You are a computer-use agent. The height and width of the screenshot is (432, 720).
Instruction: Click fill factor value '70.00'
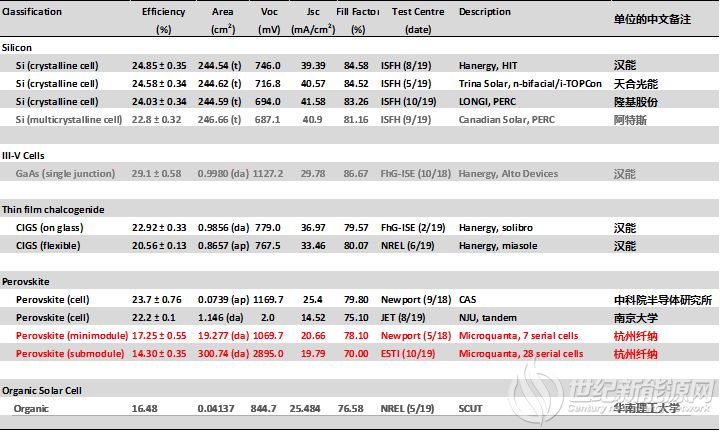[356, 353]
